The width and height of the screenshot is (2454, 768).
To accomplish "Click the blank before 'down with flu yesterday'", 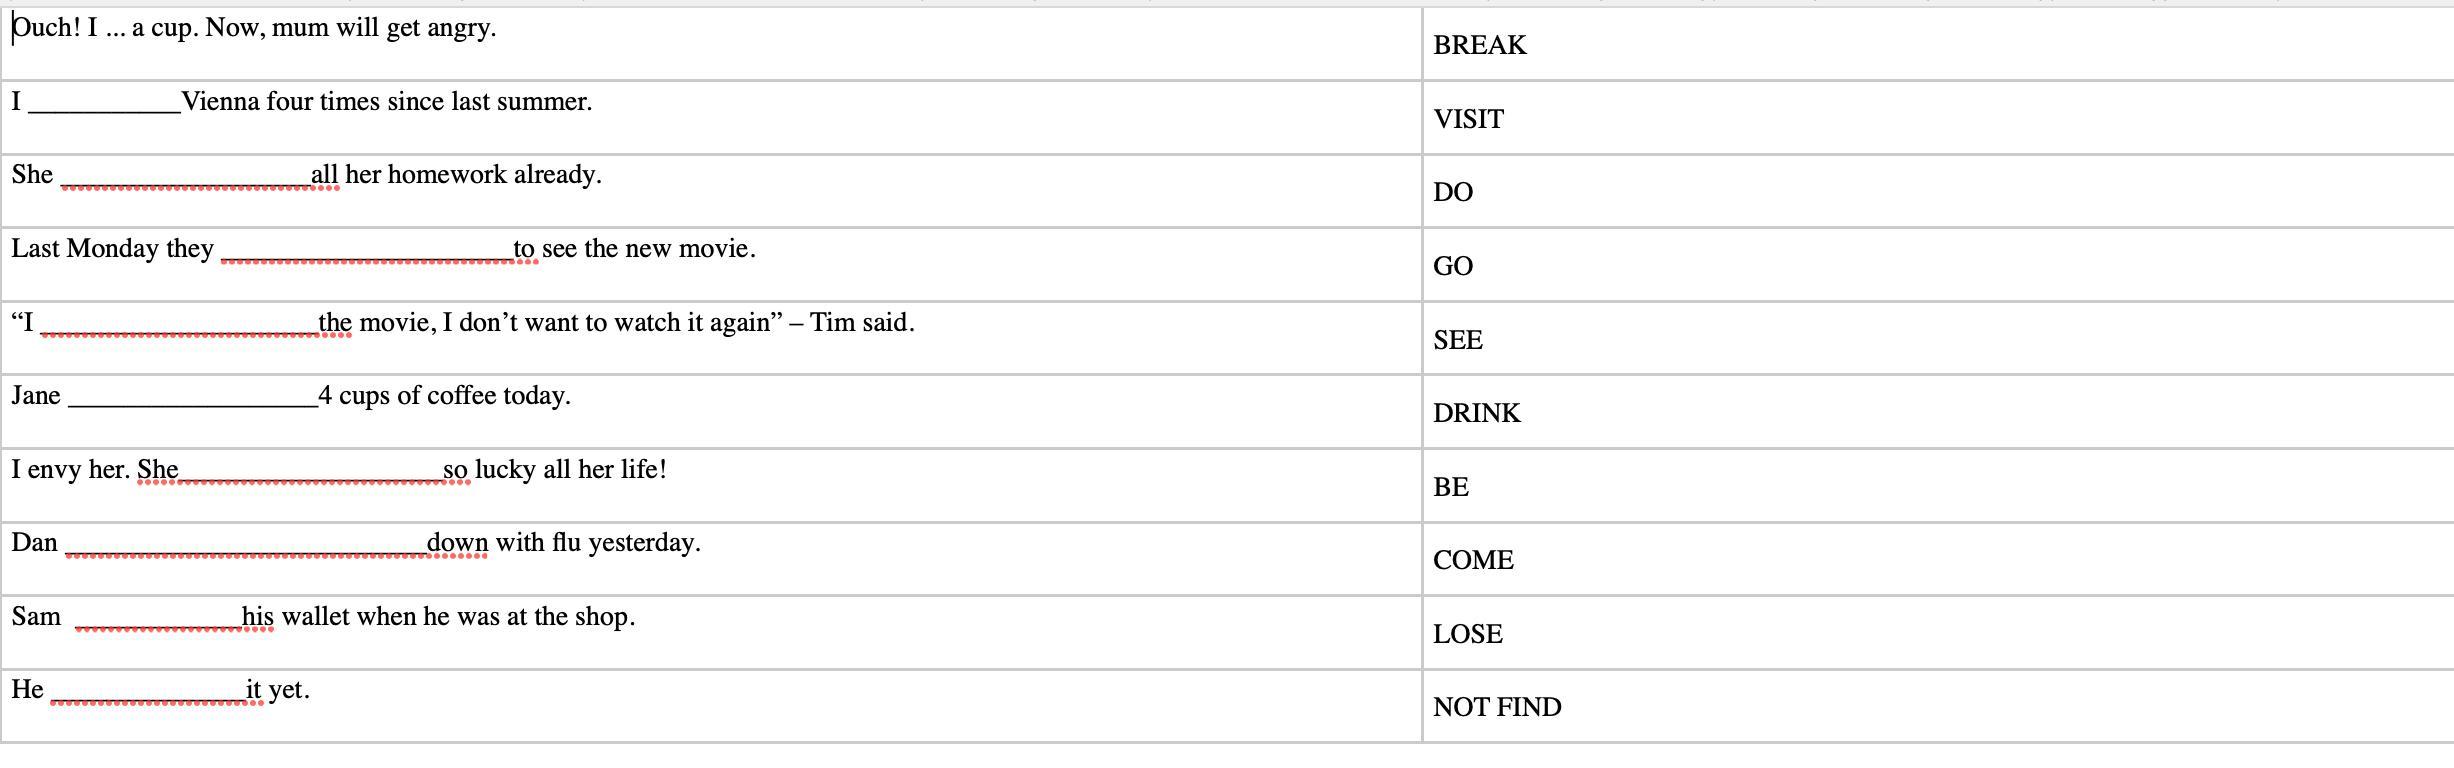I will pos(246,545).
